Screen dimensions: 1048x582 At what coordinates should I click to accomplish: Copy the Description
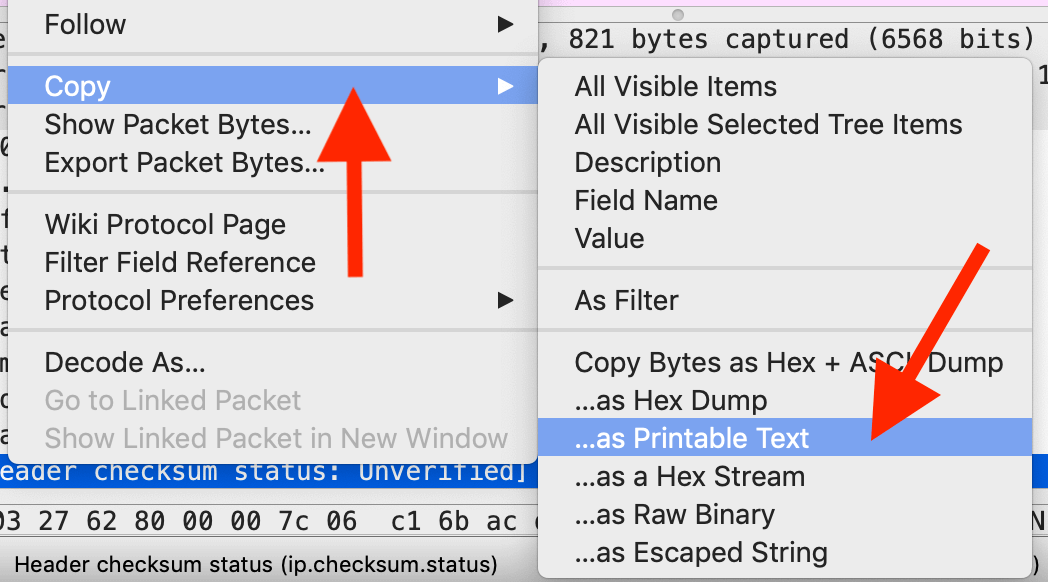point(647,163)
